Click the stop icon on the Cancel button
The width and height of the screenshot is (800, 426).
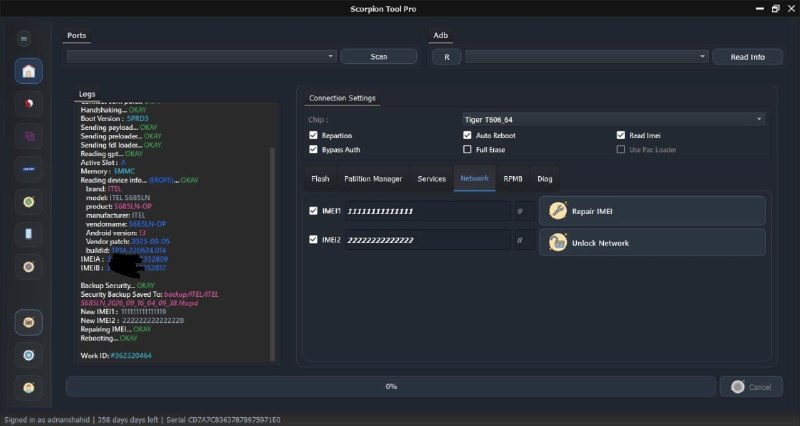coord(738,387)
